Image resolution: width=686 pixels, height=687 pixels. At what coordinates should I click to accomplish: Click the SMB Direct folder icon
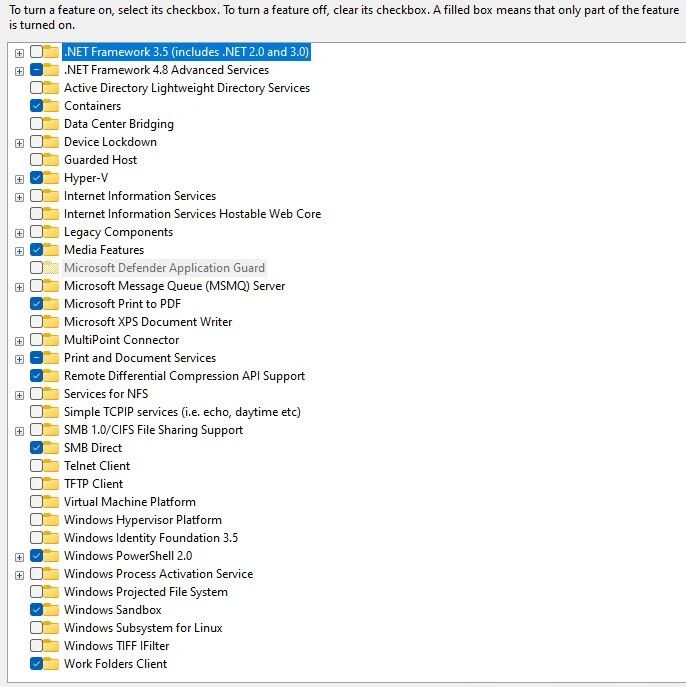coord(51,447)
